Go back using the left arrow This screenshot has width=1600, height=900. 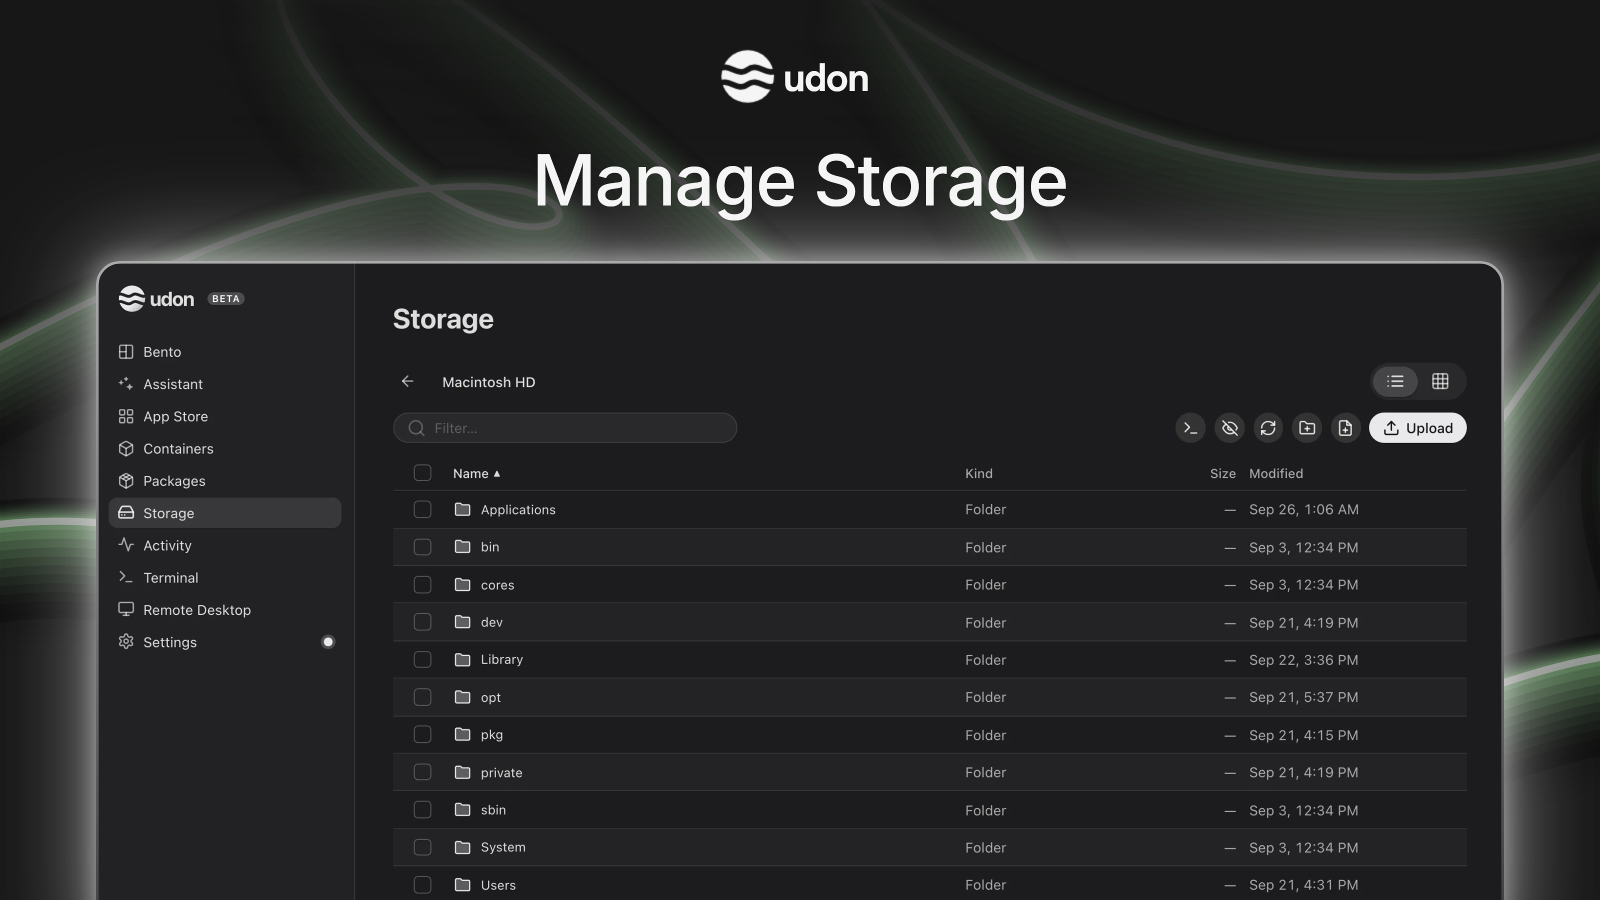coord(407,381)
